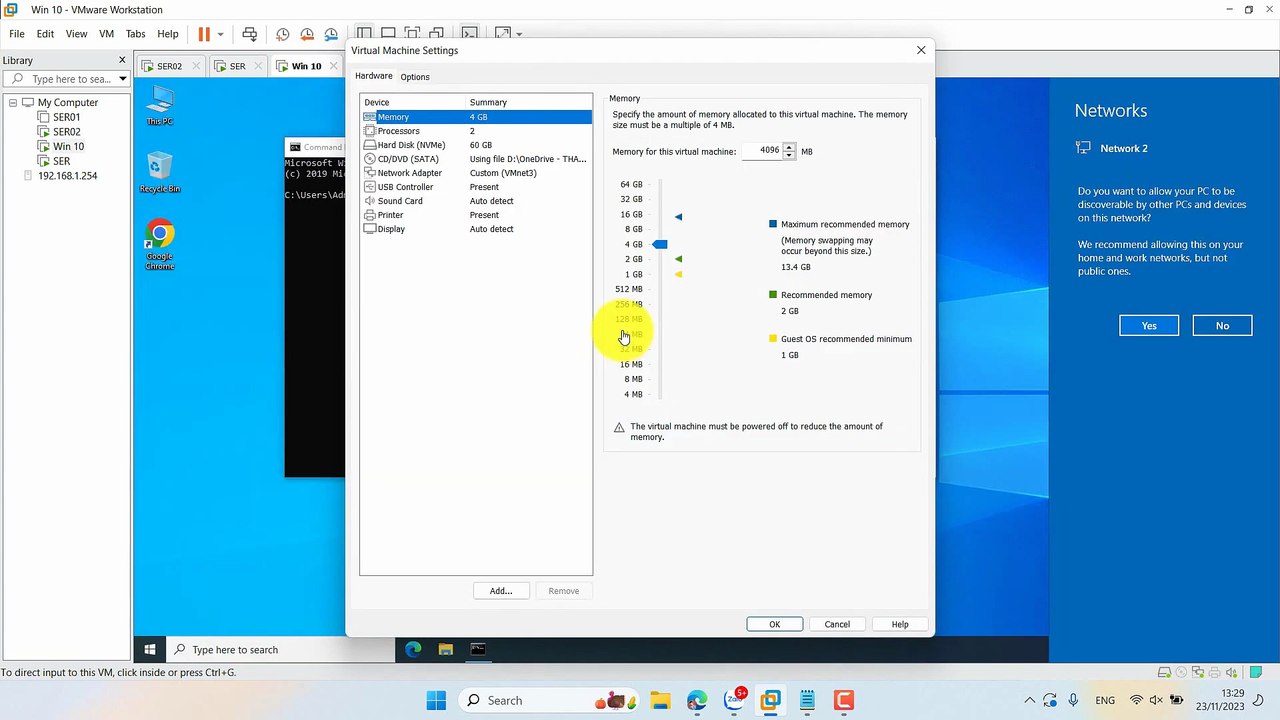Select SER02 in the library tree

pos(67,132)
